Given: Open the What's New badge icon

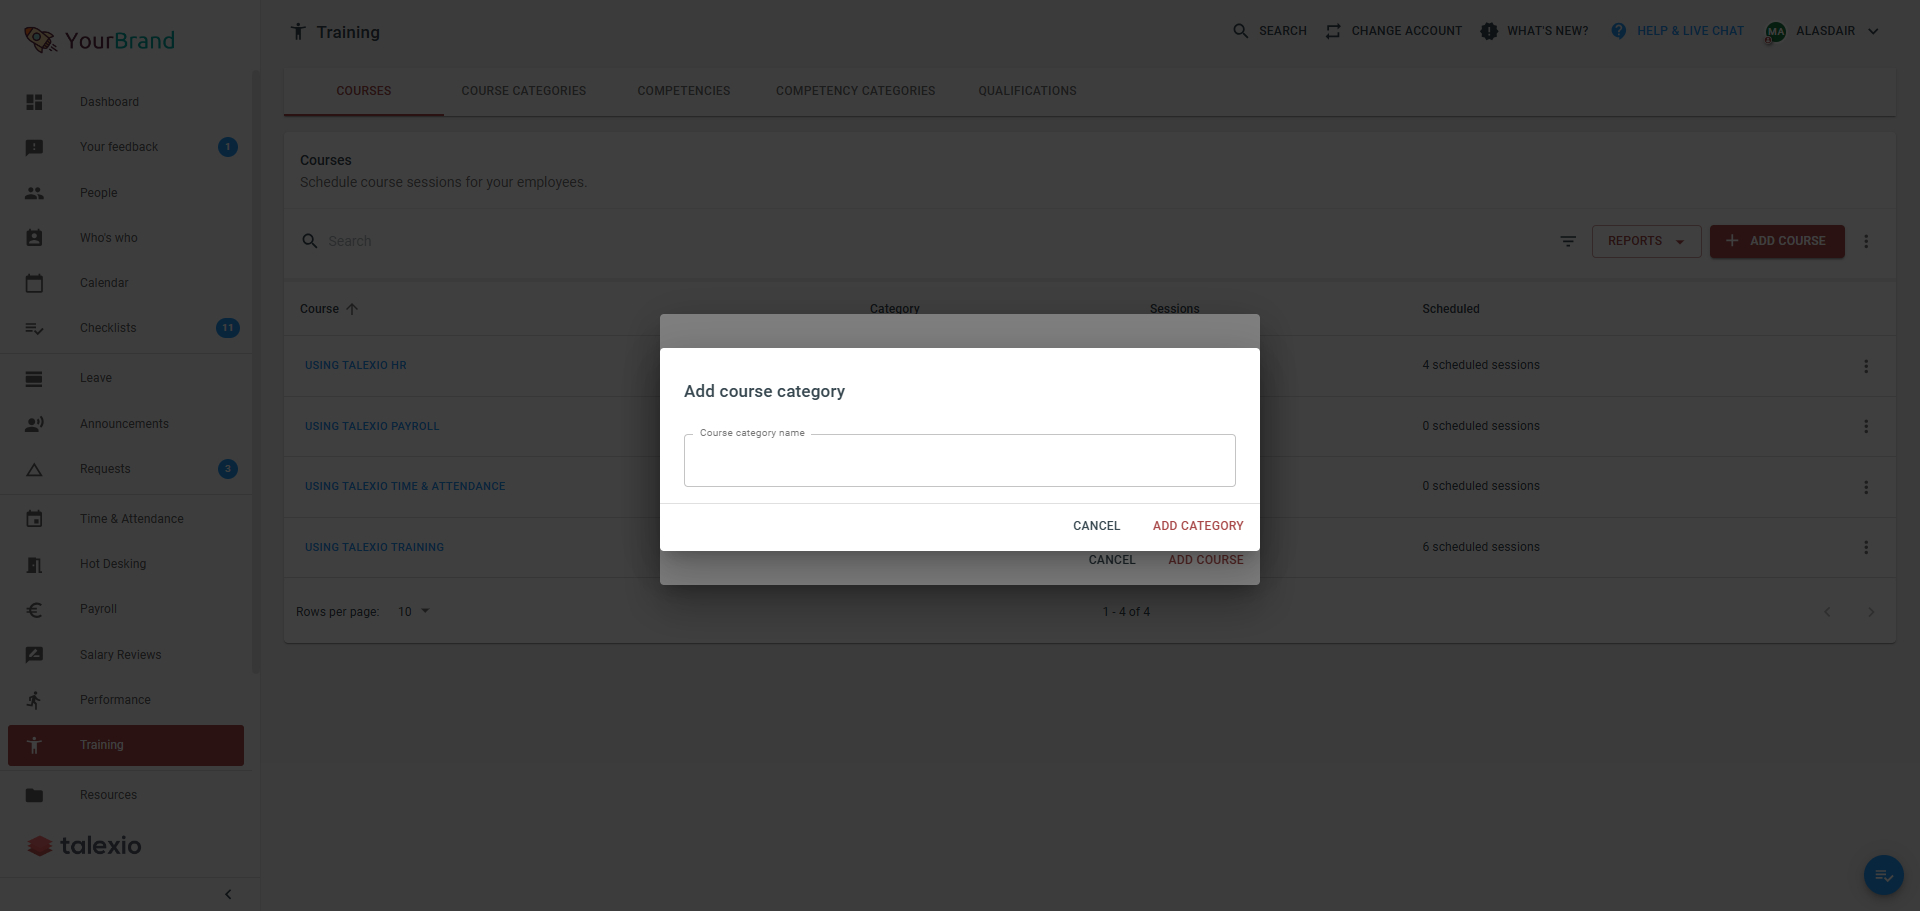Looking at the screenshot, I should click(x=1489, y=31).
